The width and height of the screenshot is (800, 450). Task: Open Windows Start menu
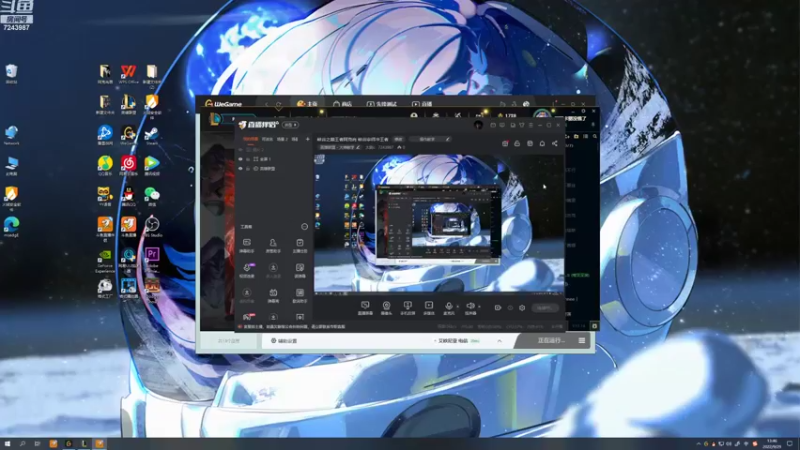[7, 444]
